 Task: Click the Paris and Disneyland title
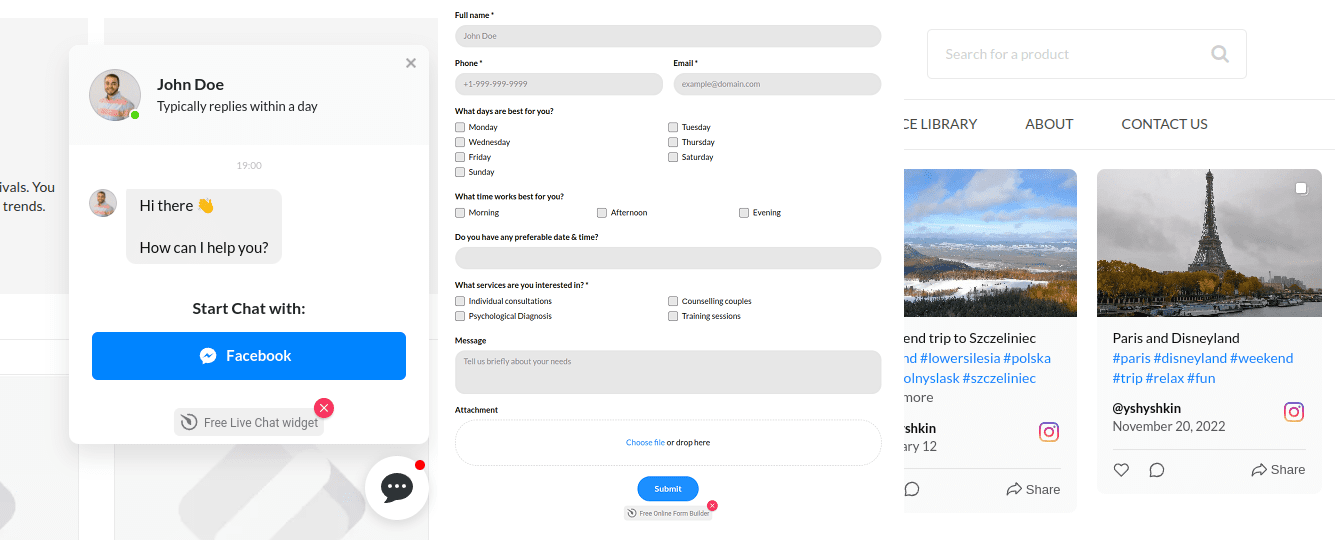coord(1176,338)
